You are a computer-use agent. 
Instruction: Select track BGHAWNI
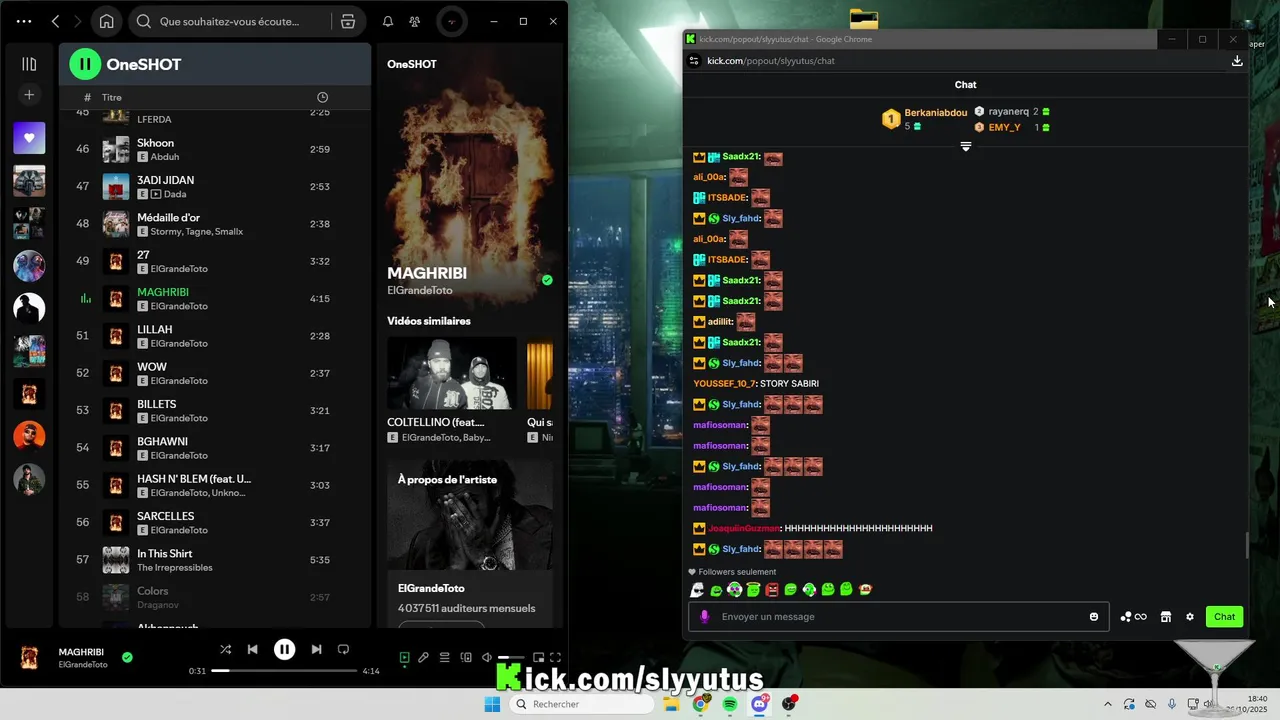pos(215,448)
